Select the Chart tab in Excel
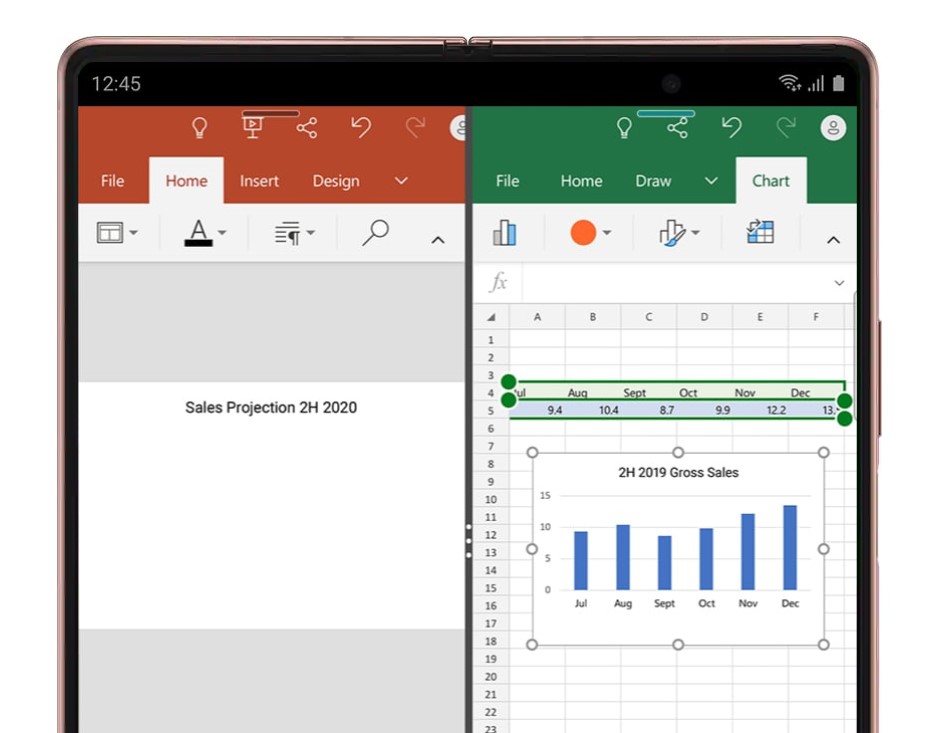Screen dimensions: 943x733 coord(770,181)
